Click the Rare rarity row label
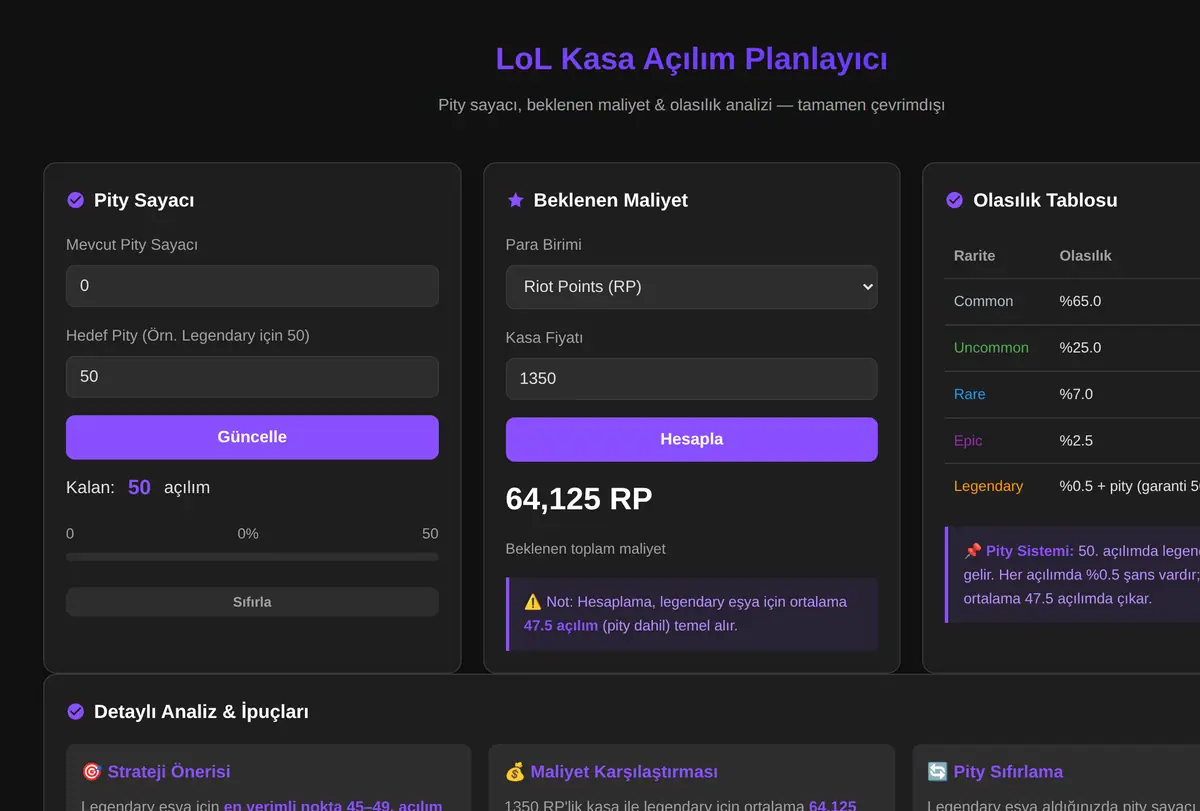Image resolution: width=1200 pixels, height=811 pixels. pyautogui.click(x=969, y=394)
